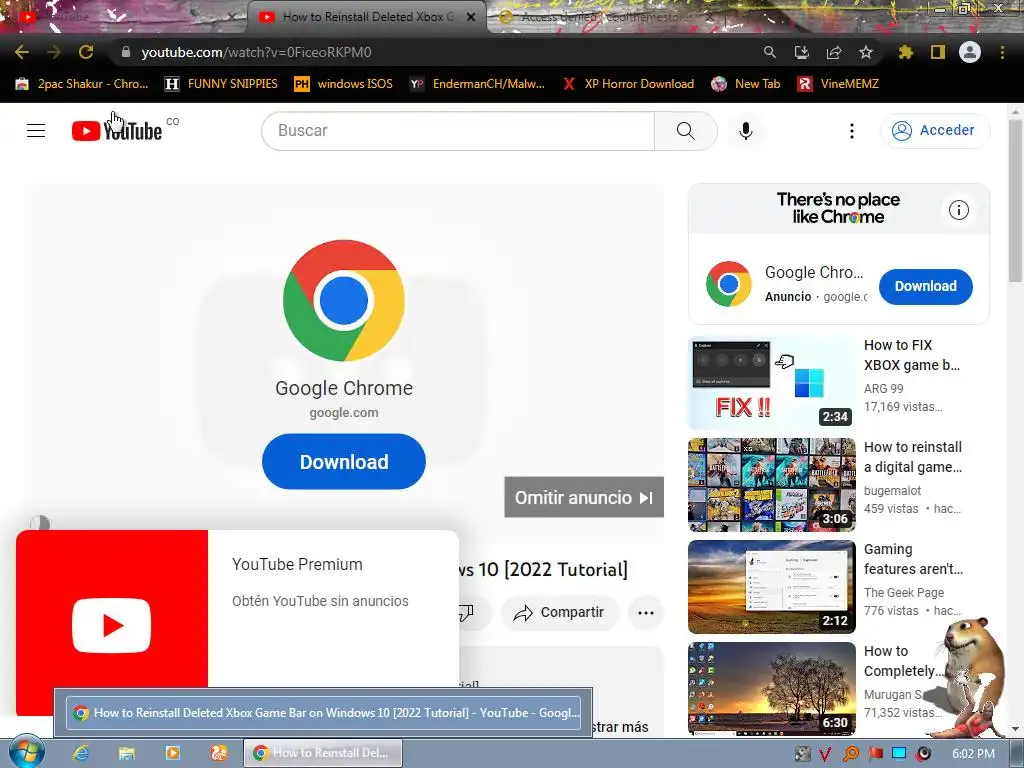Click the How to FIX XBOX game b... title
The width and height of the screenshot is (1024, 768).
point(912,355)
